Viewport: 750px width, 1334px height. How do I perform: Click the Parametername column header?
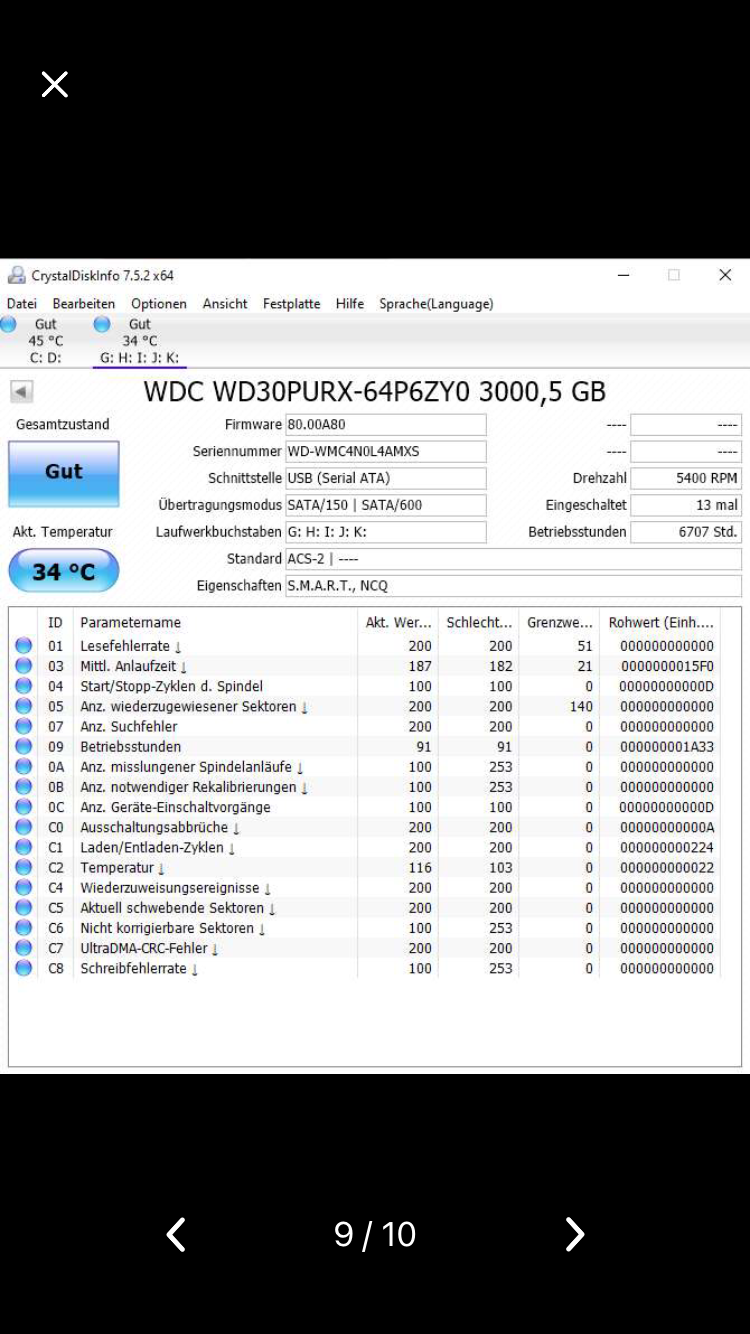215,623
